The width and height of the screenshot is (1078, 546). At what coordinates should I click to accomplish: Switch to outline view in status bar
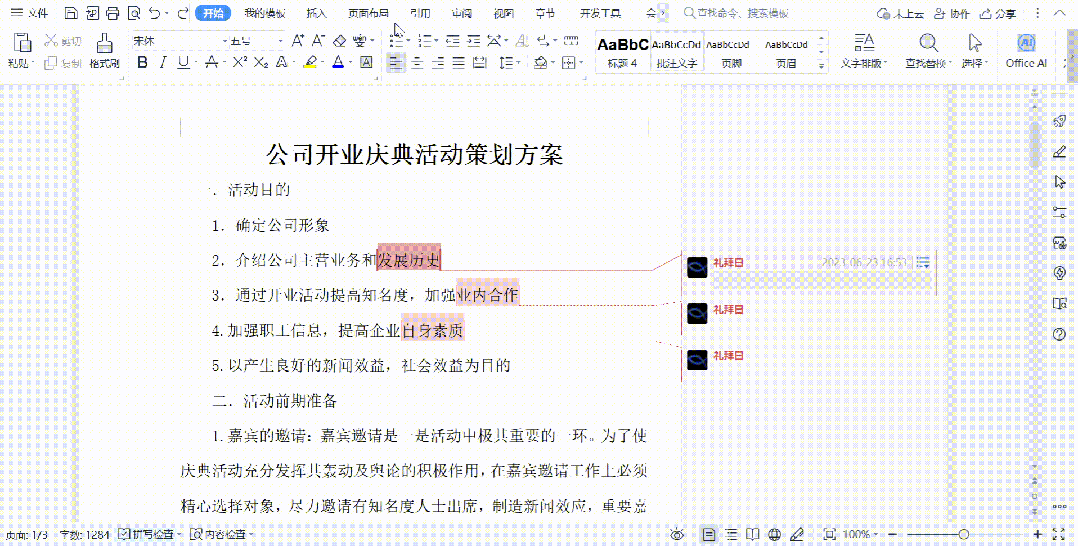tap(733, 534)
